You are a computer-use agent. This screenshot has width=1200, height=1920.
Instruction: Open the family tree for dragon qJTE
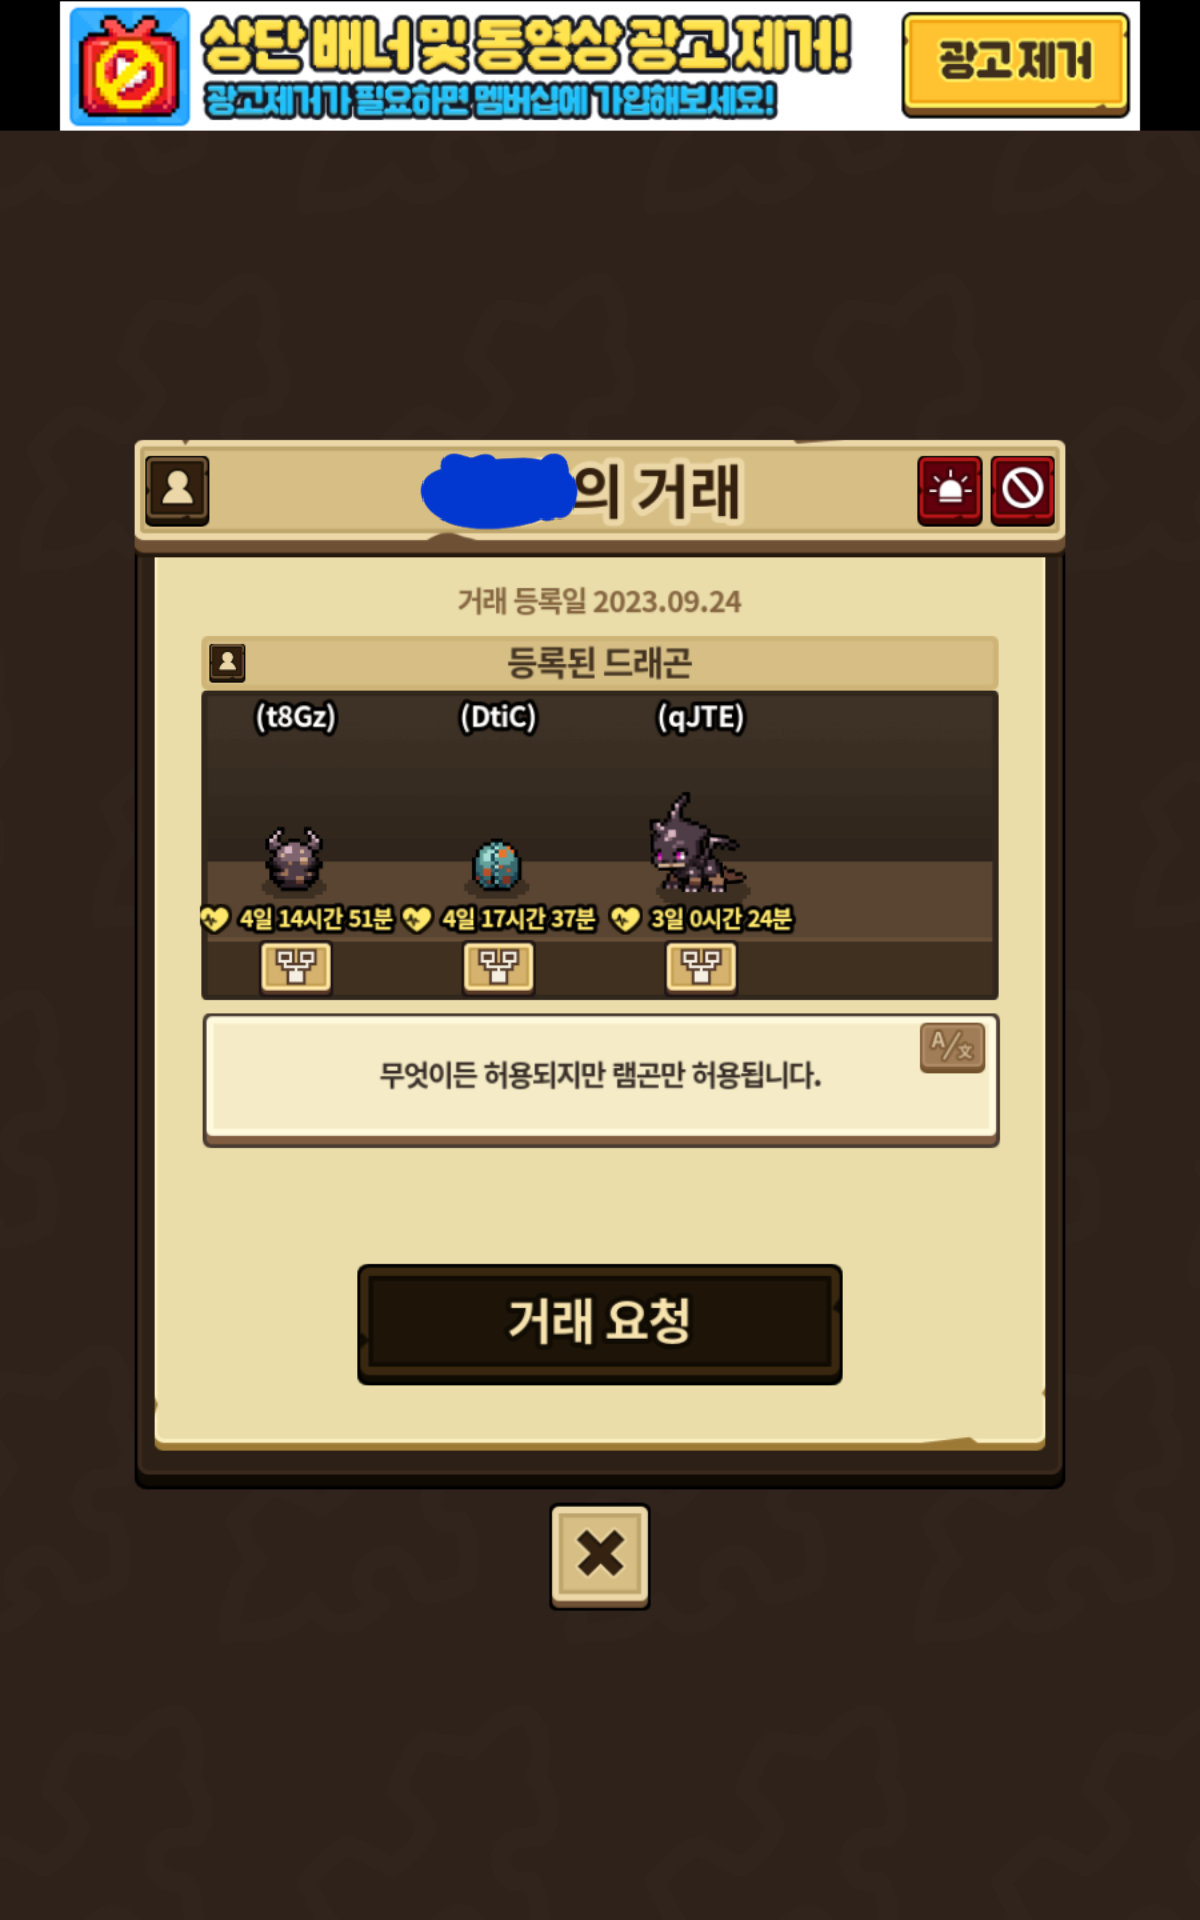[x=702, y=967]
